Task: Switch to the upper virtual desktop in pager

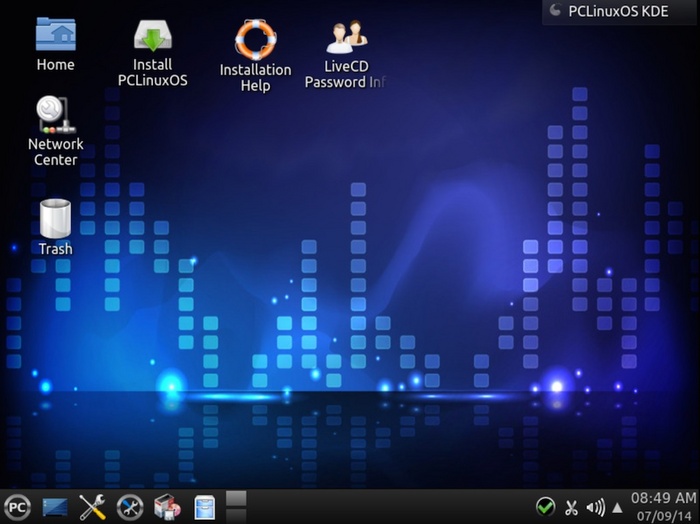Action: pyautogui.click(x=236, y=499)
